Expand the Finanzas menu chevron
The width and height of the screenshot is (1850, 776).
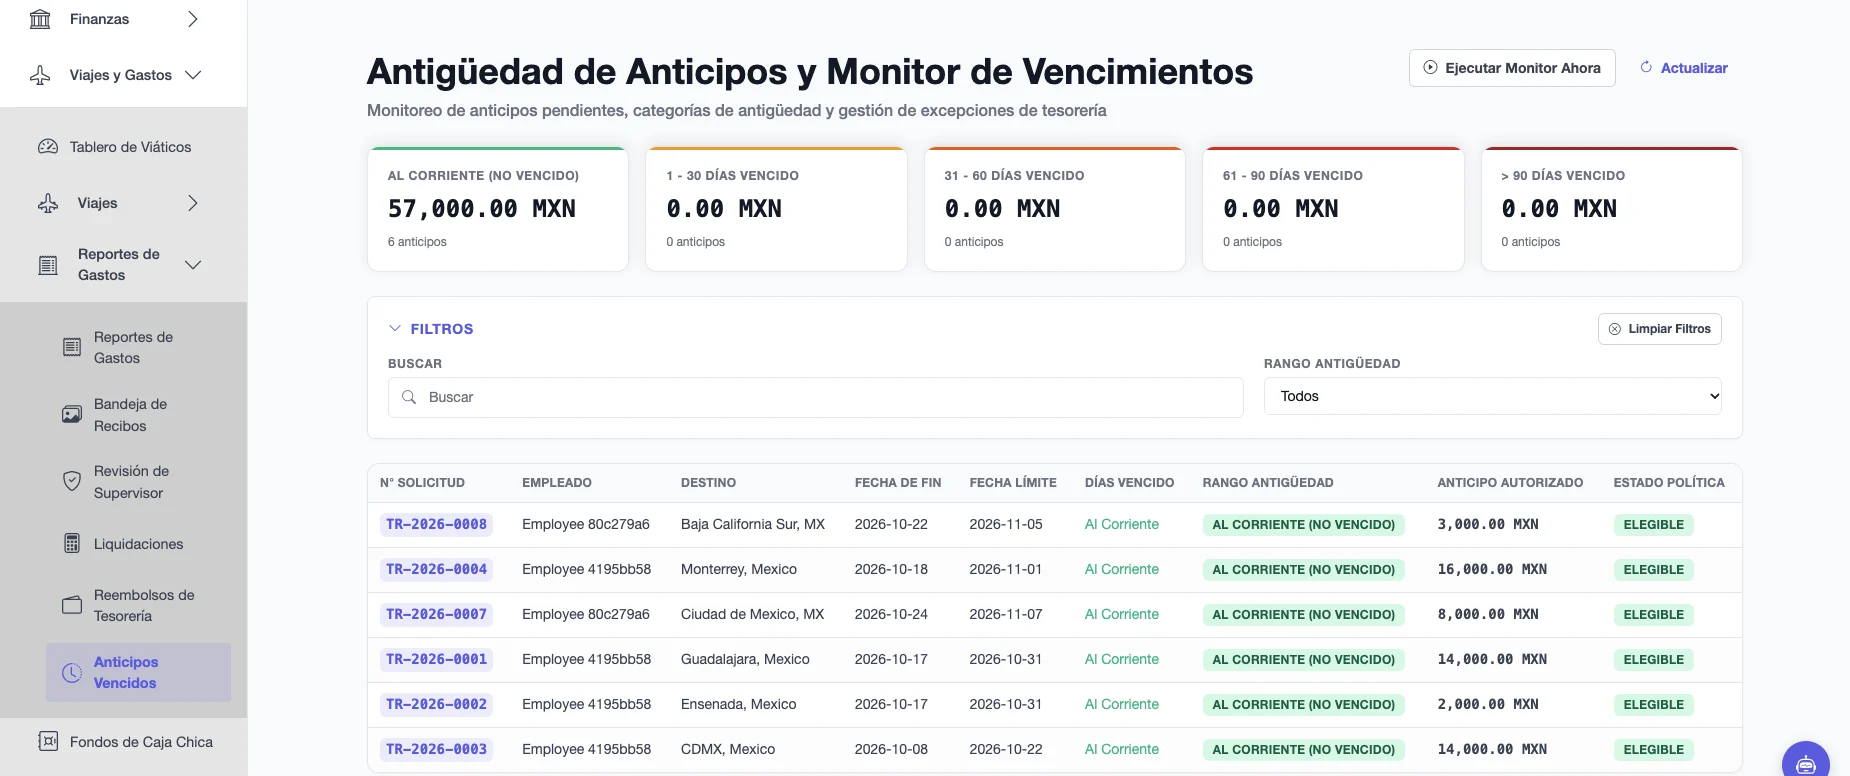pos(193,19)
